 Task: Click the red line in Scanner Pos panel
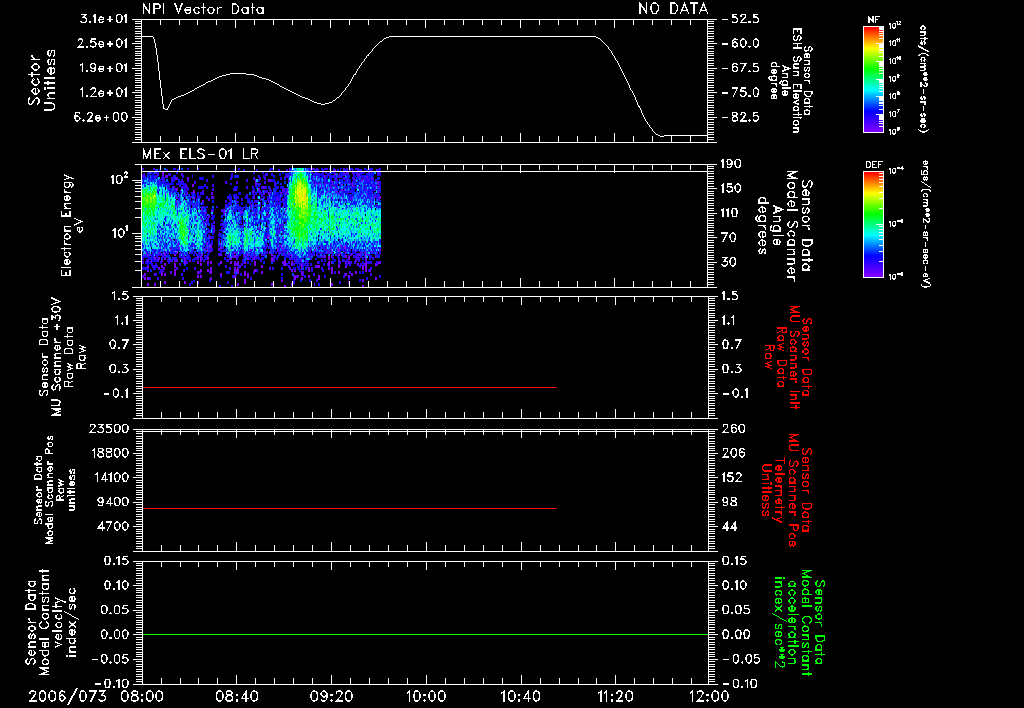click(349, 508)
